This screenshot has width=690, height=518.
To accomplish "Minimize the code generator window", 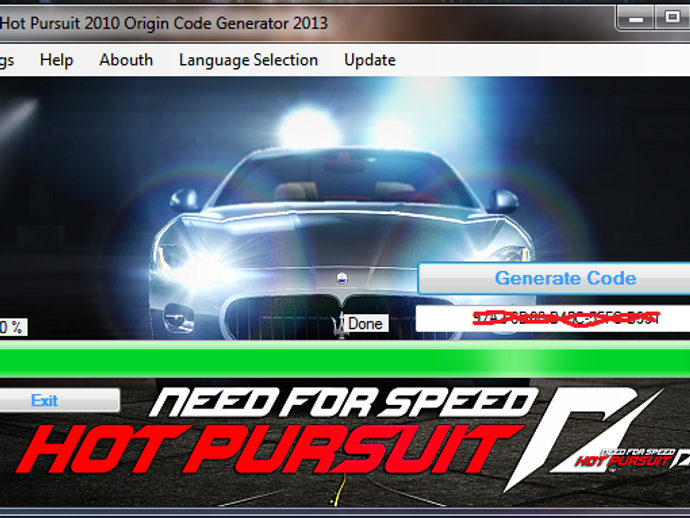I will 636,18.
